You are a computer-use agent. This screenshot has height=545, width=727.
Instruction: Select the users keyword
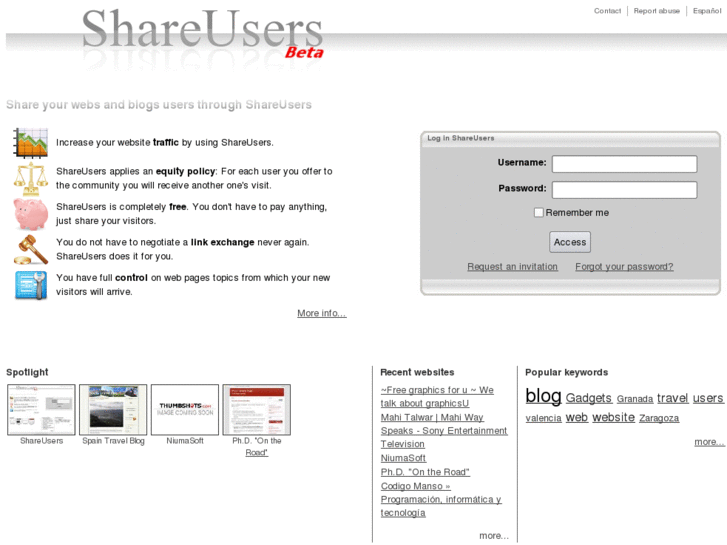click(708, 398)
